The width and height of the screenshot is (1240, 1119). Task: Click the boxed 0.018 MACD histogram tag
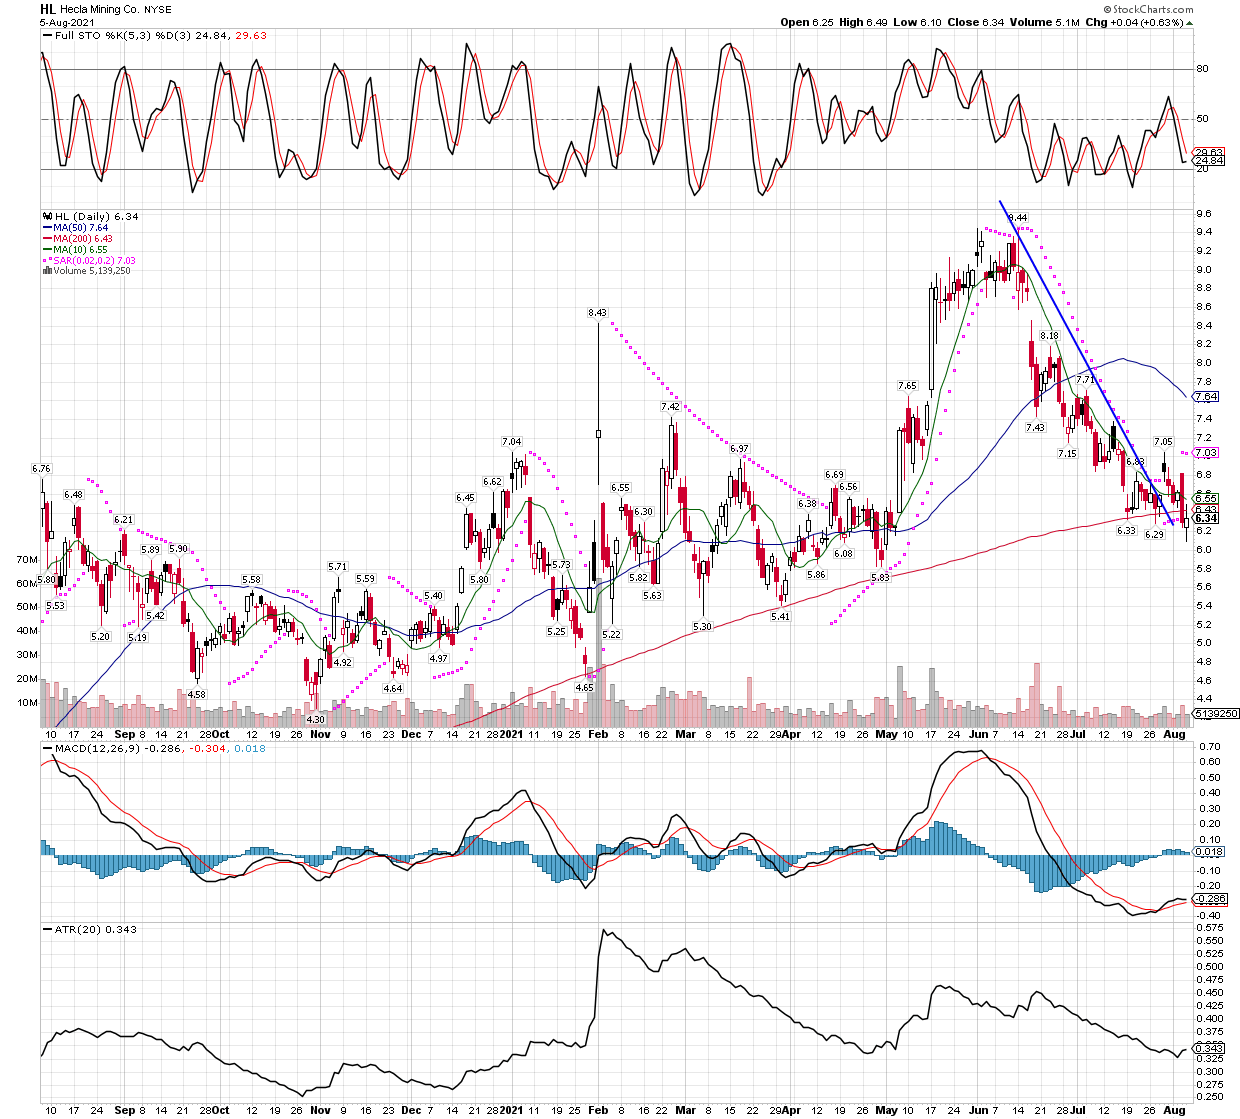1210,852
